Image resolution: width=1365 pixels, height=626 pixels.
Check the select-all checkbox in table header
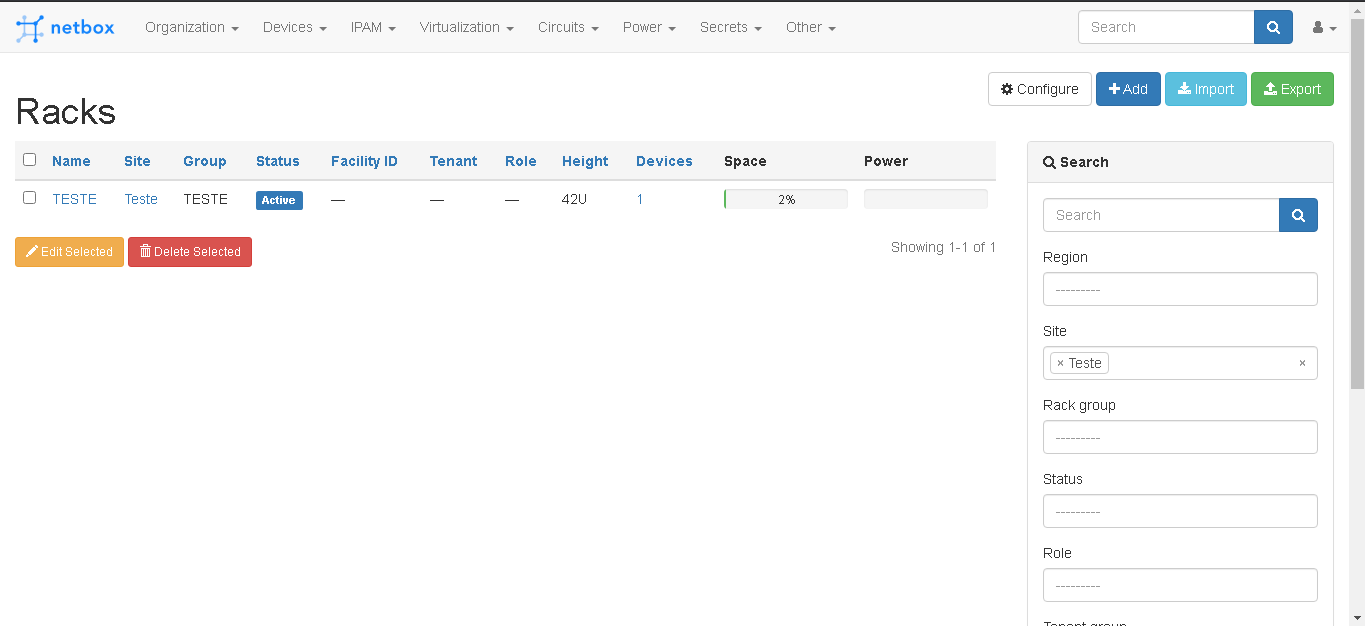click(x=29, y=159)
